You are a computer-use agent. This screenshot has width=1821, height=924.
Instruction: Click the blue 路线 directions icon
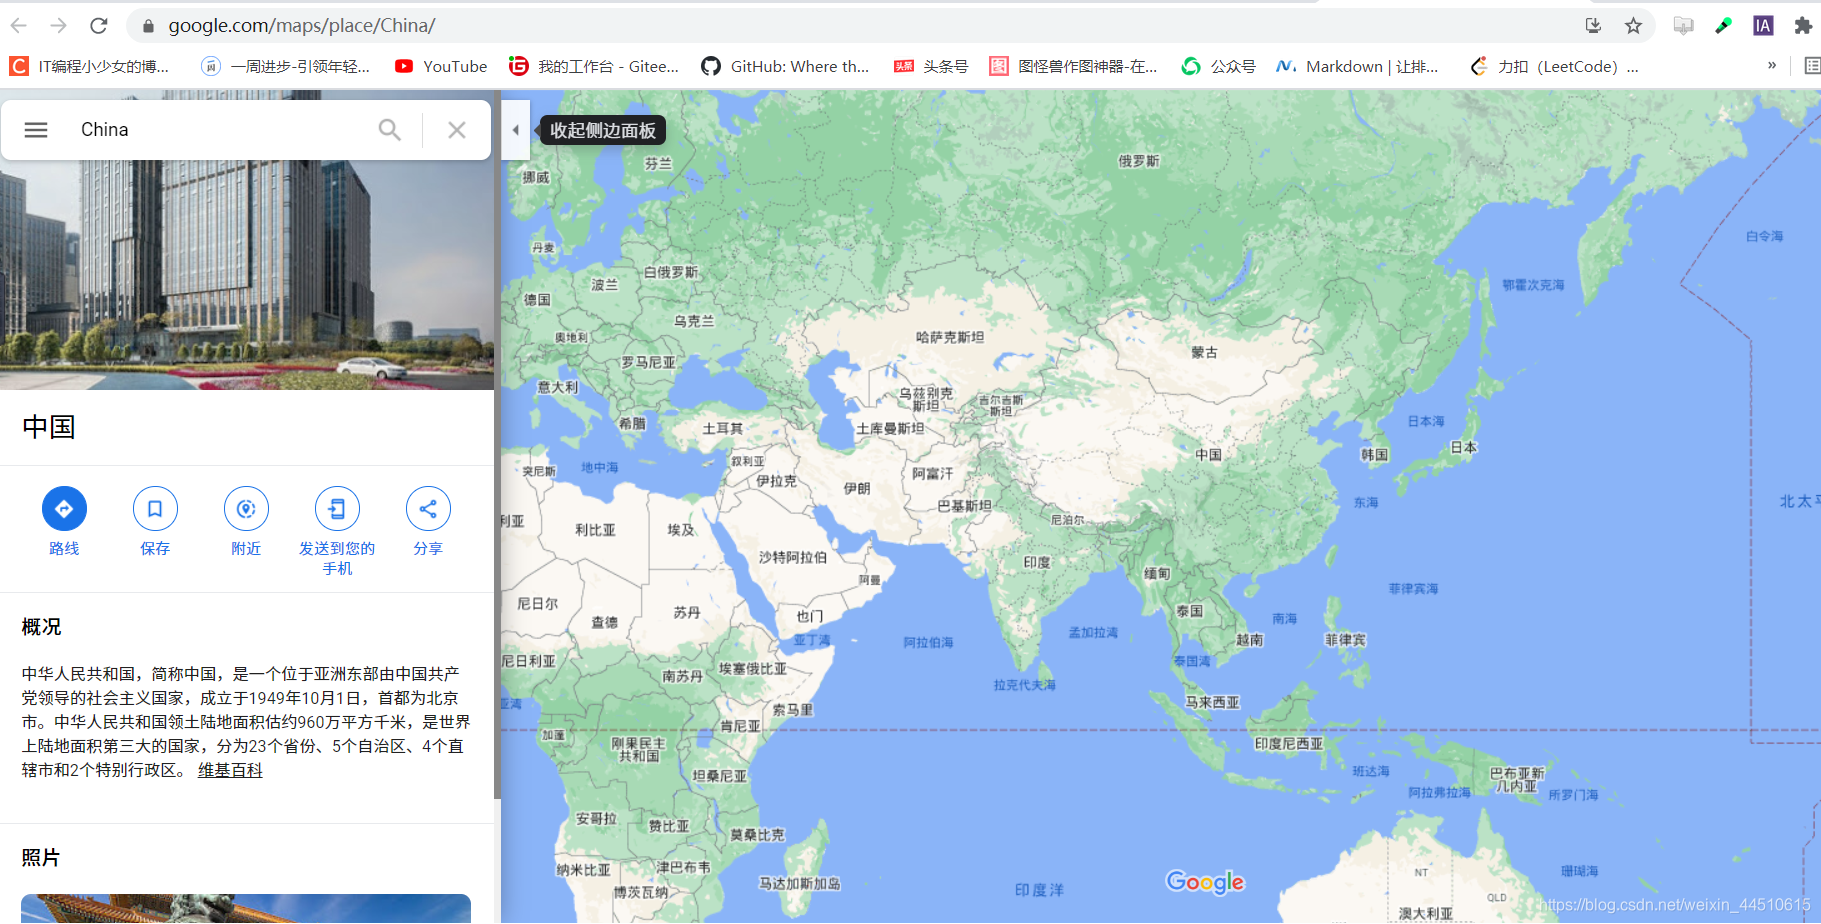point(64,509)
